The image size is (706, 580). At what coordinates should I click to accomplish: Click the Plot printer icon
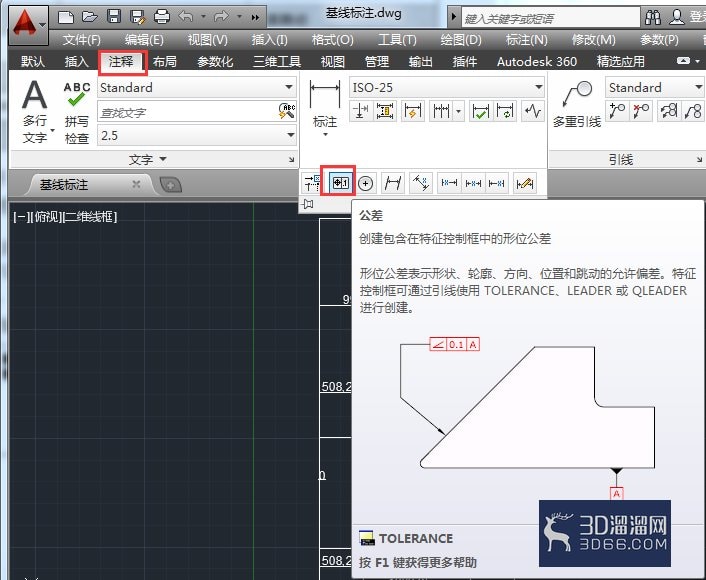(x=162, y=17)
